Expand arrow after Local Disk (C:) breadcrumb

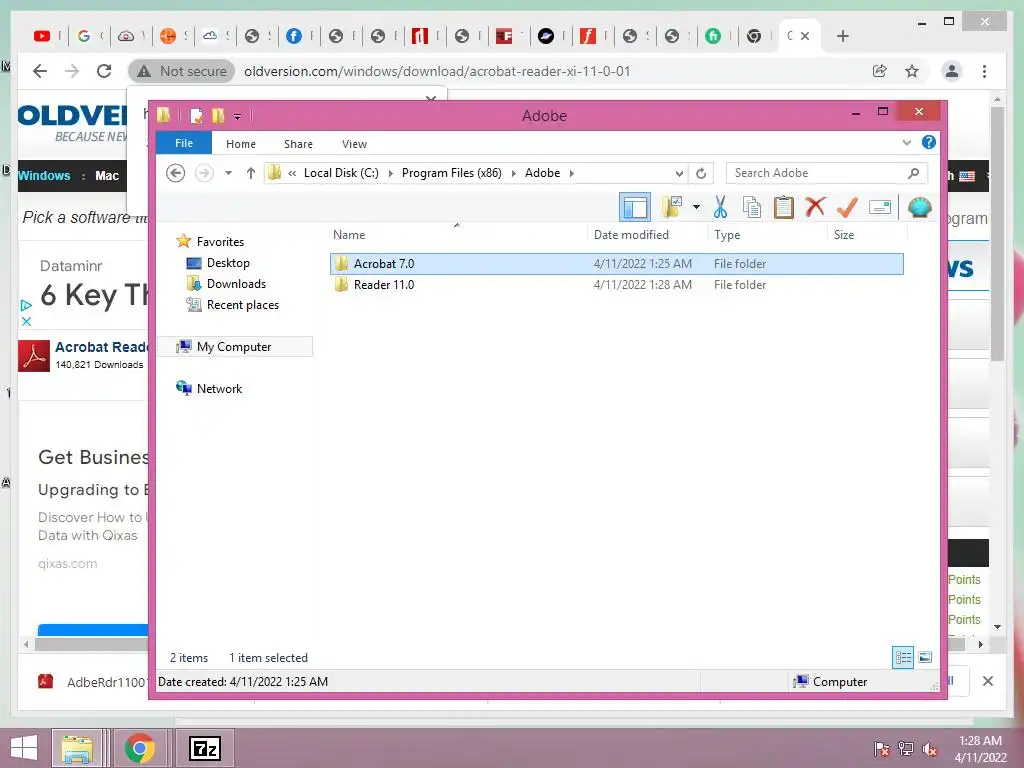pyautogui.click(x=391, y=173)
